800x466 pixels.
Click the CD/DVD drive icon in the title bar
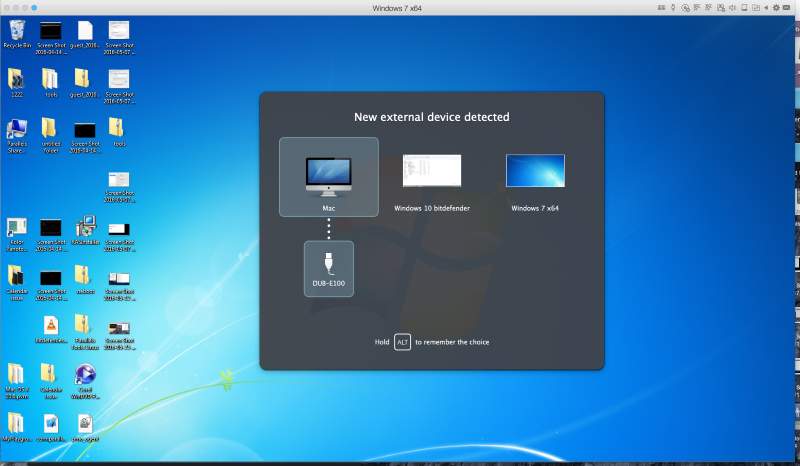click(x=685, y=8)
